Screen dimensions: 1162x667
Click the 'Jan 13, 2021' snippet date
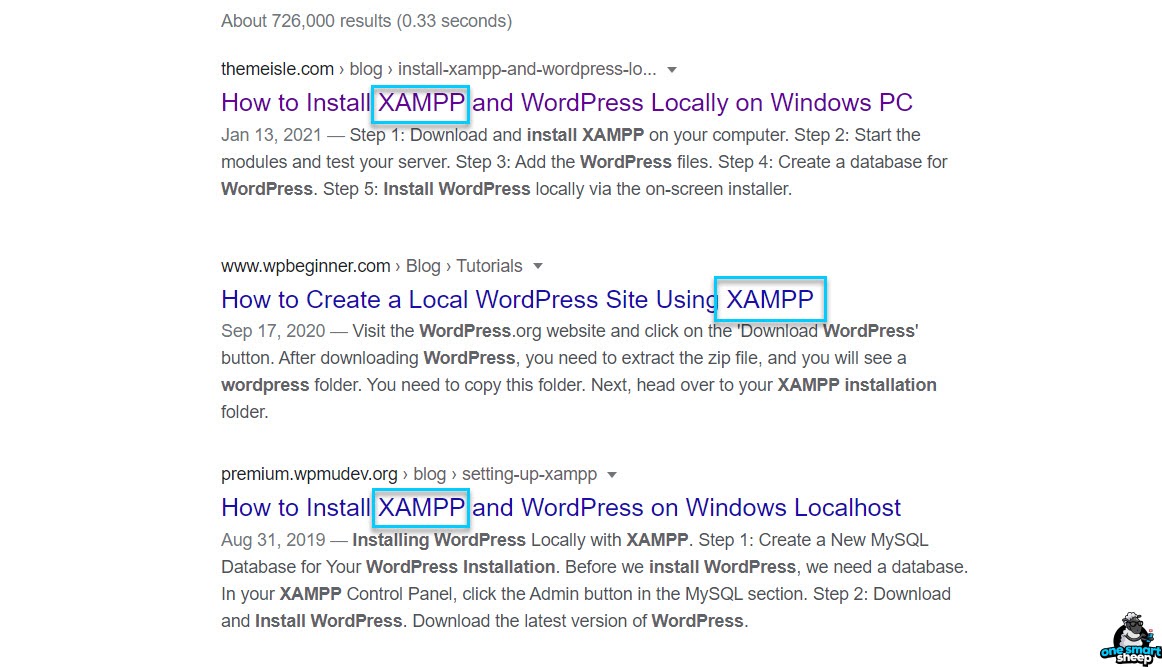[x=271, y=135]
